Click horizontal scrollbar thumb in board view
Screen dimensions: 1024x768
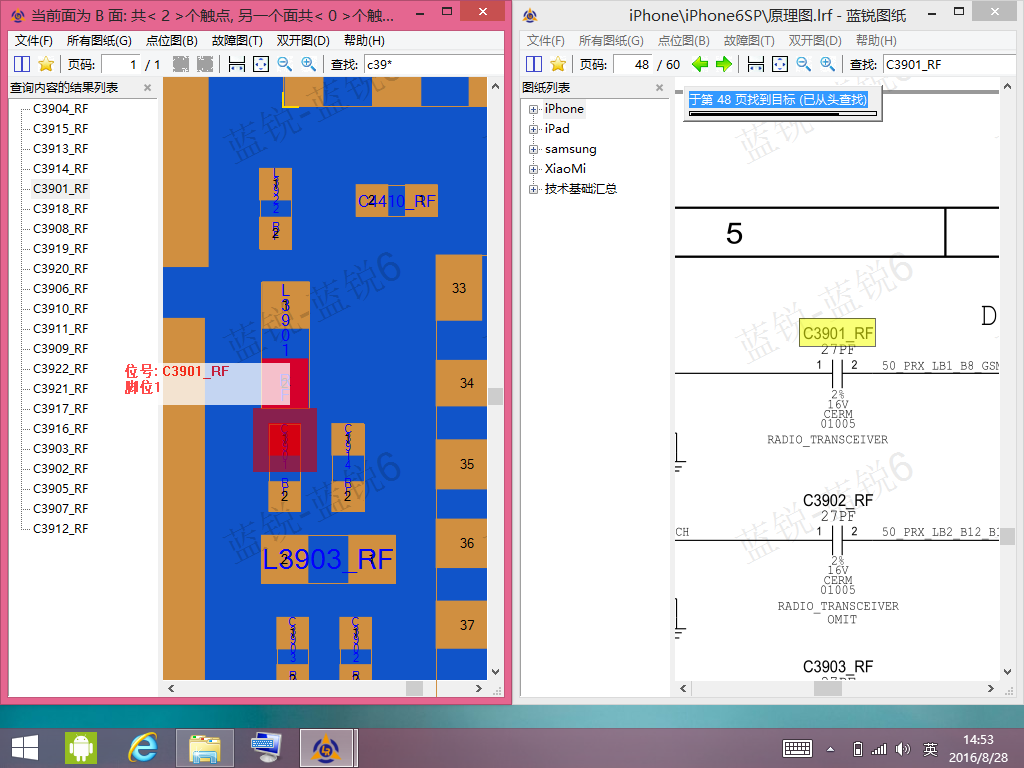(414, 688)
